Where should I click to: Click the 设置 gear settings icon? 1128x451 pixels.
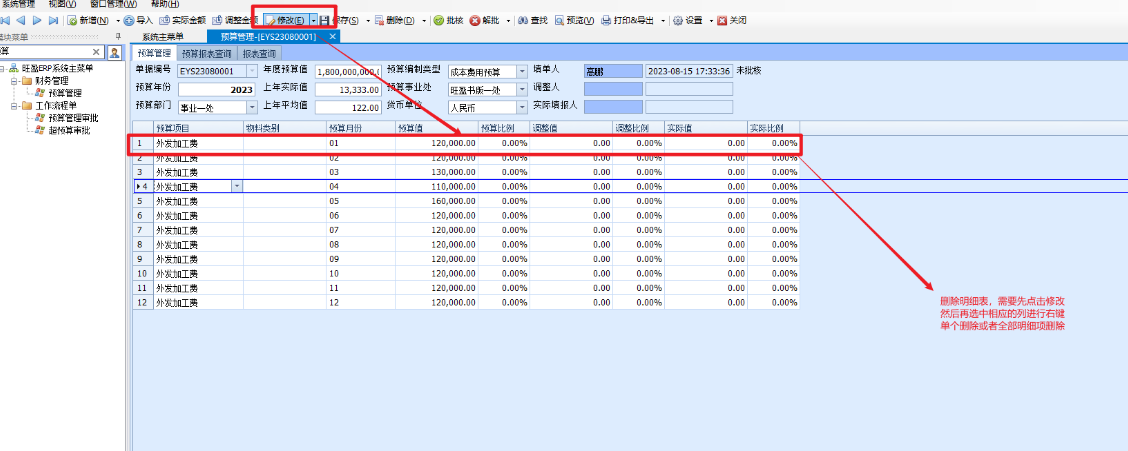[678, 20]
